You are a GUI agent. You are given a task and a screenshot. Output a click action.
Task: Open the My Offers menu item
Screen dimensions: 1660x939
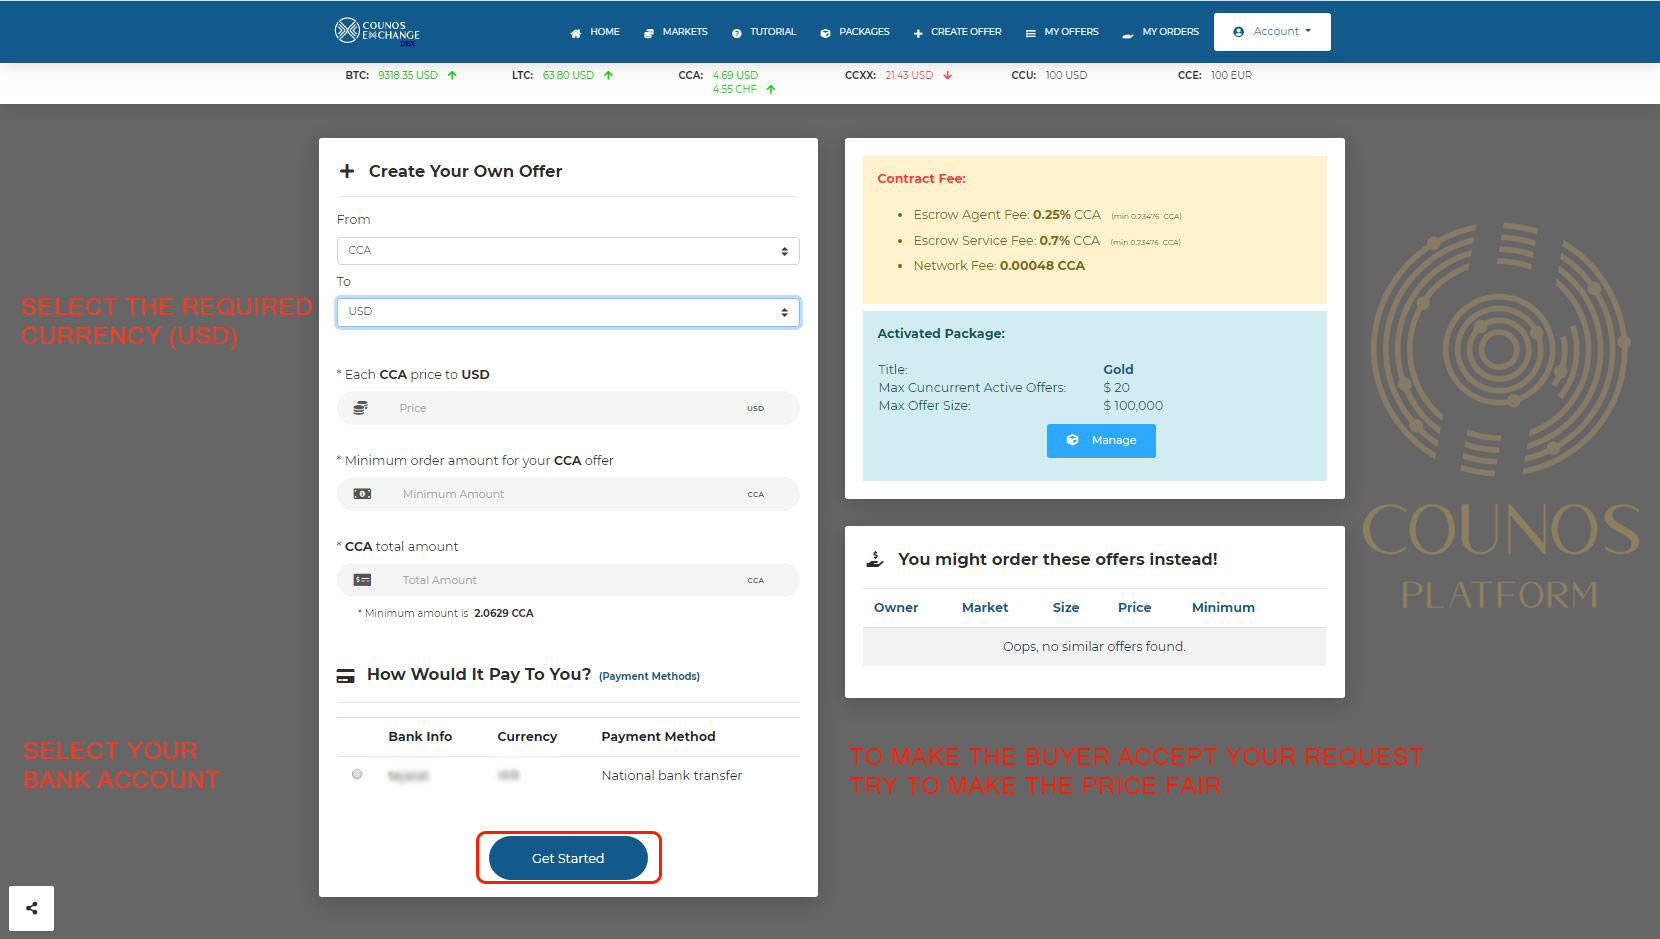(1071, 32)
